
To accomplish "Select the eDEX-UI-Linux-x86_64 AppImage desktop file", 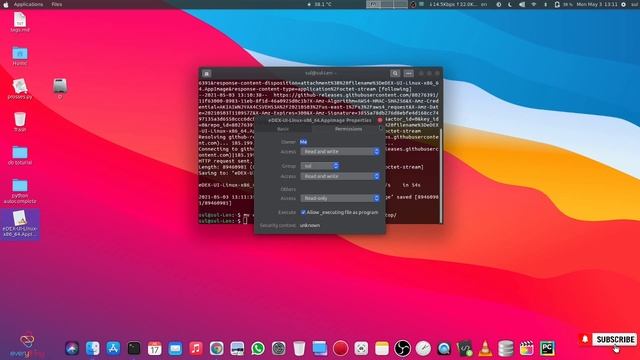I will click(x=20, y=224).
